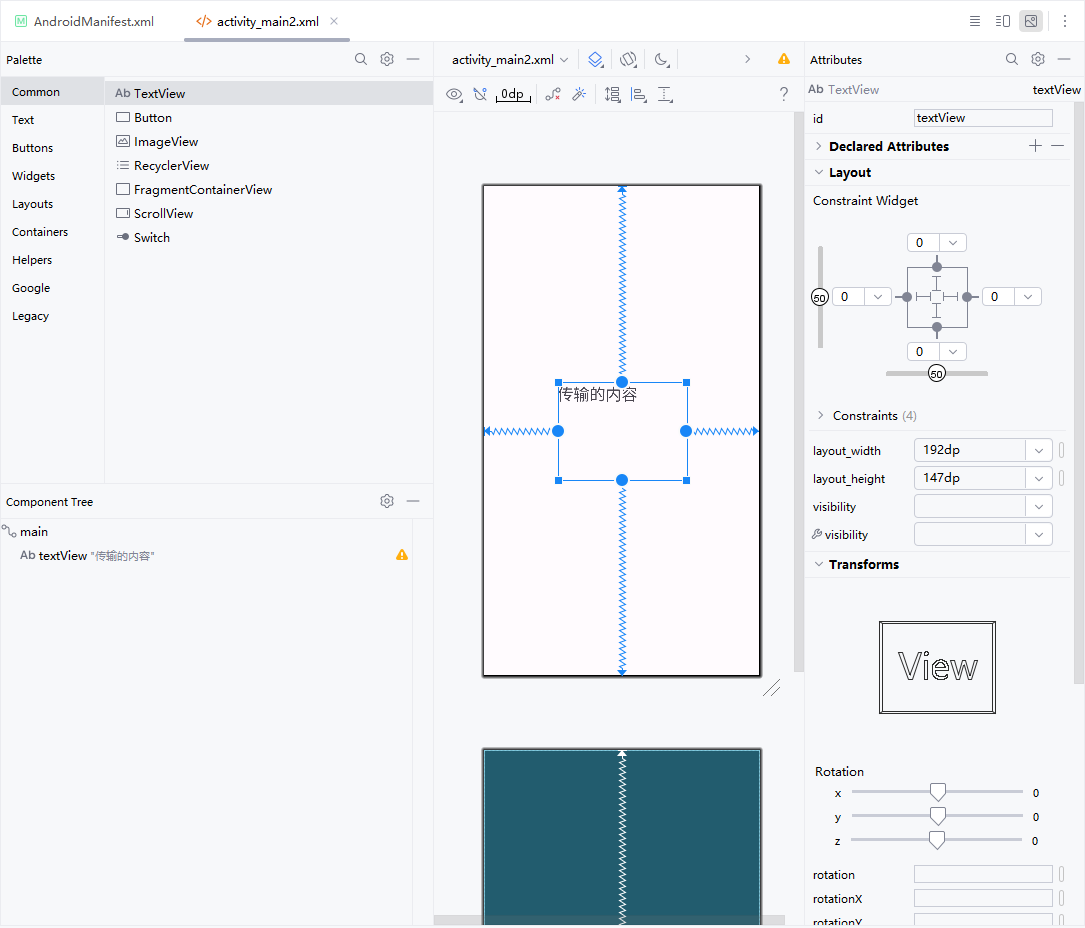Screen dimensions: 1085x928
Task: Open Component Tree settings gear
Action: [387, 501]
